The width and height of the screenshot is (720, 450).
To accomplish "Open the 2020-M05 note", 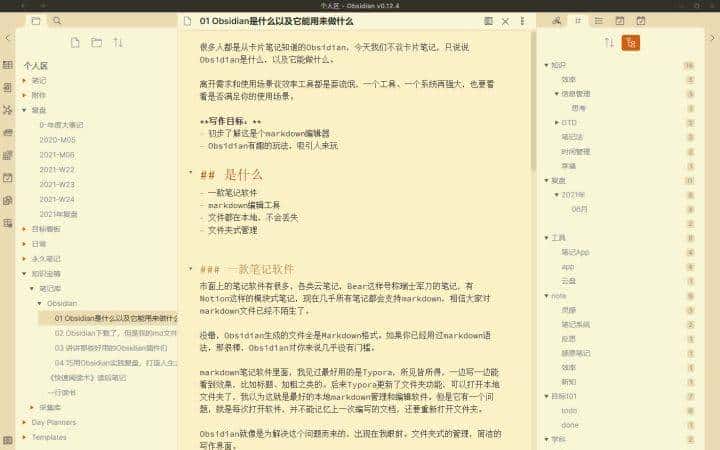I will click(x=57, y=140).
